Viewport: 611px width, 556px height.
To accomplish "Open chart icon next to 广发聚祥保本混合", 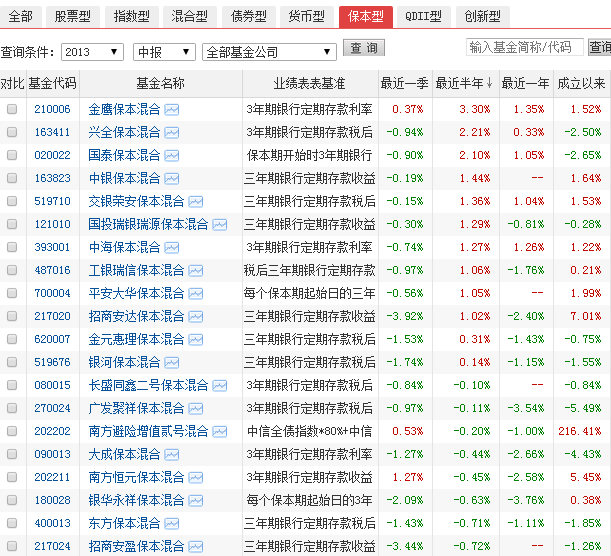I will (196, 409).
